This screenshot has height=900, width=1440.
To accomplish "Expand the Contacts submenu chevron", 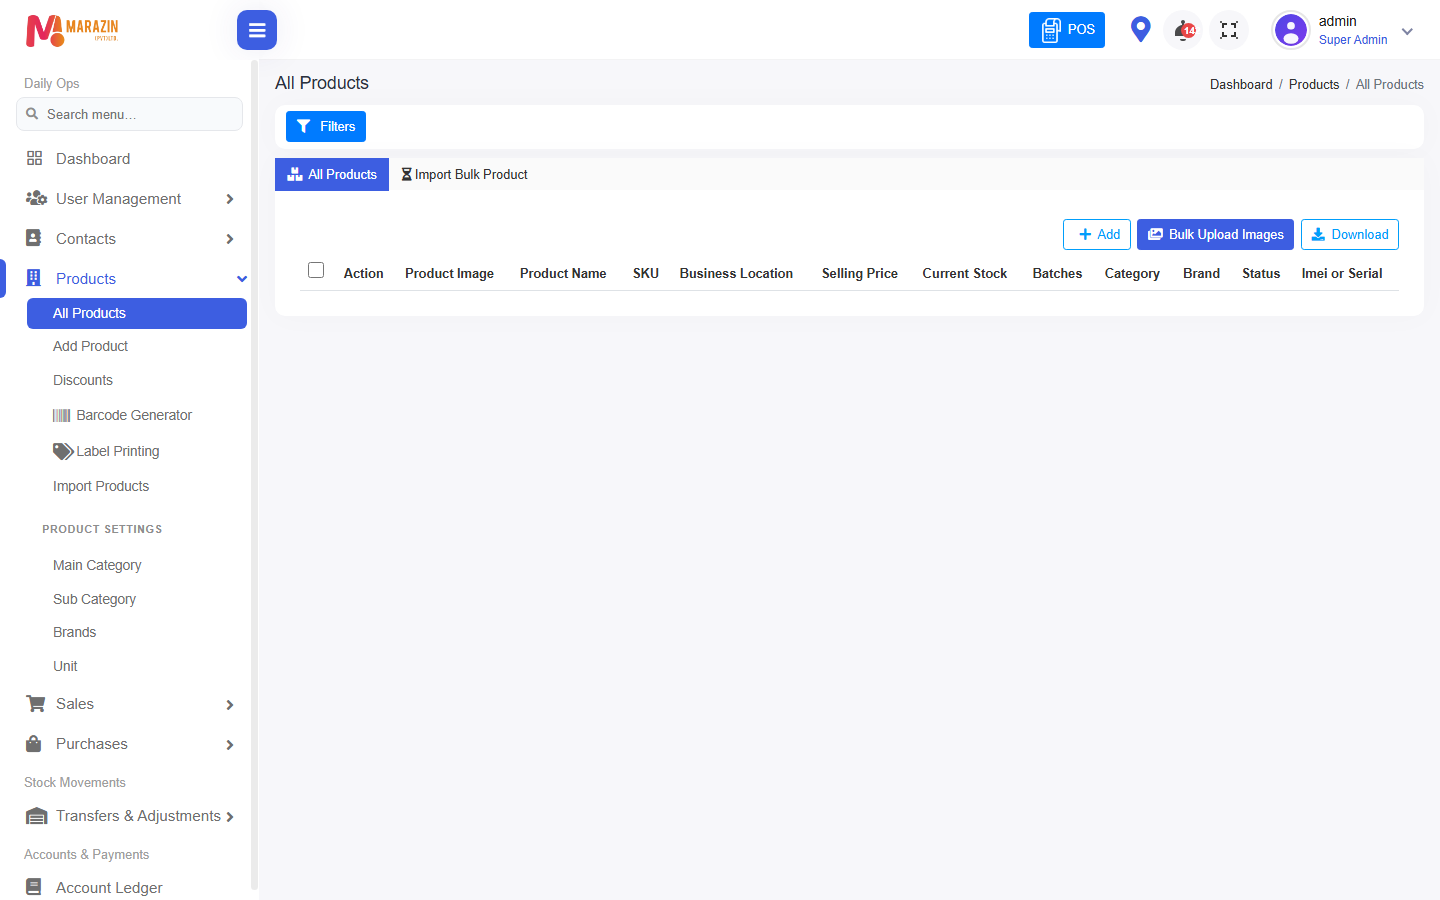I will click(x=230, y=239).
